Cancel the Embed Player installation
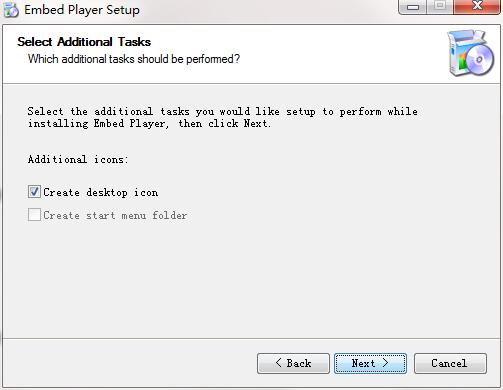The height and width of the screenshot is (390, 503). click(x=450, y=363)
